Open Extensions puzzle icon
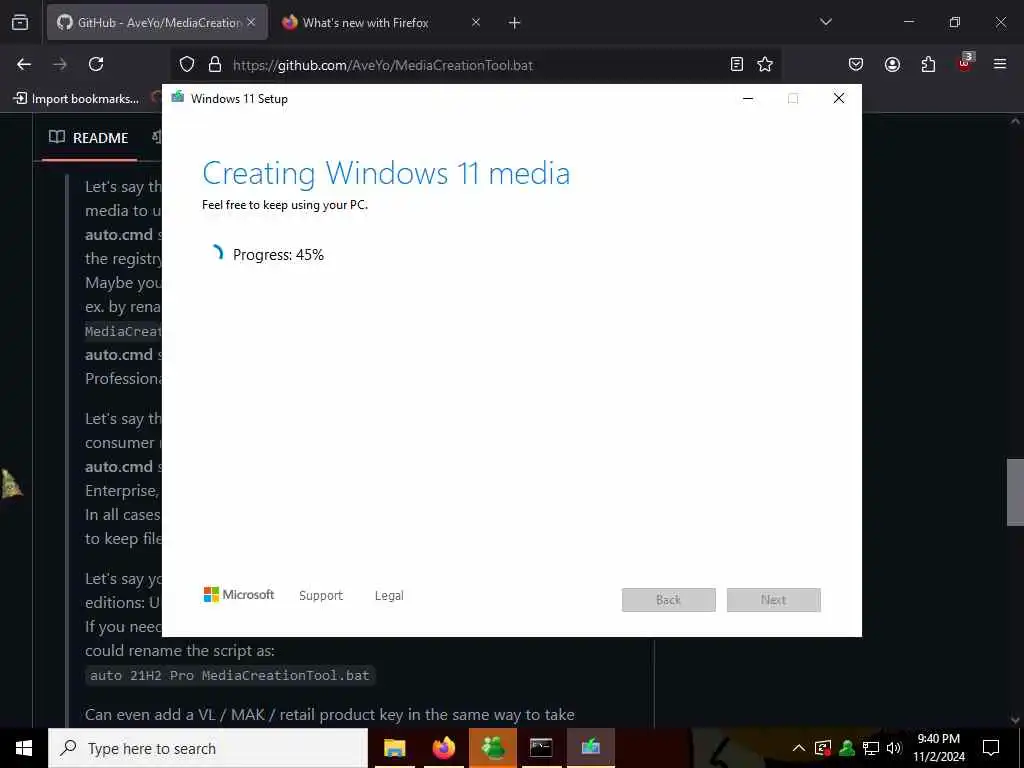The image size is (1024, 768). coord(928,64)
